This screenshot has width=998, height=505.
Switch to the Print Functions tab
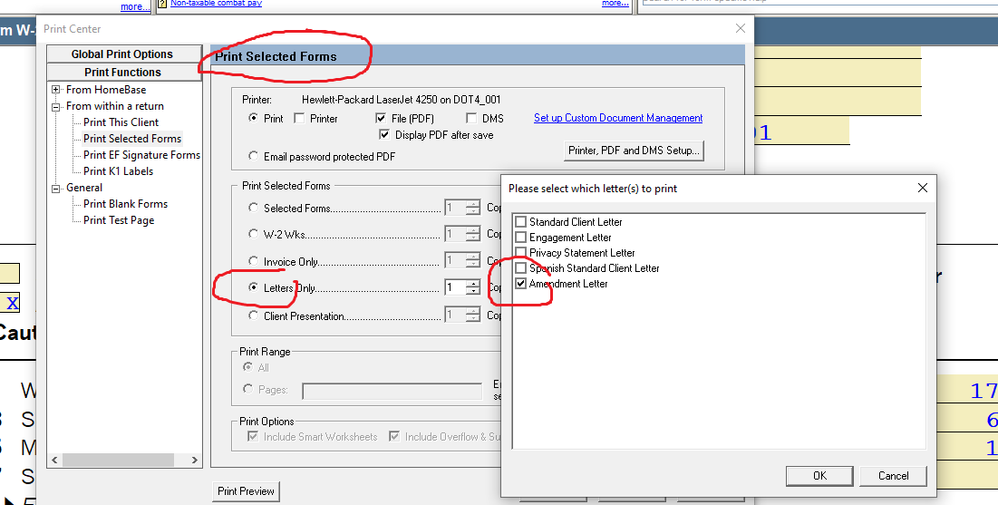(x=122, y=72)
